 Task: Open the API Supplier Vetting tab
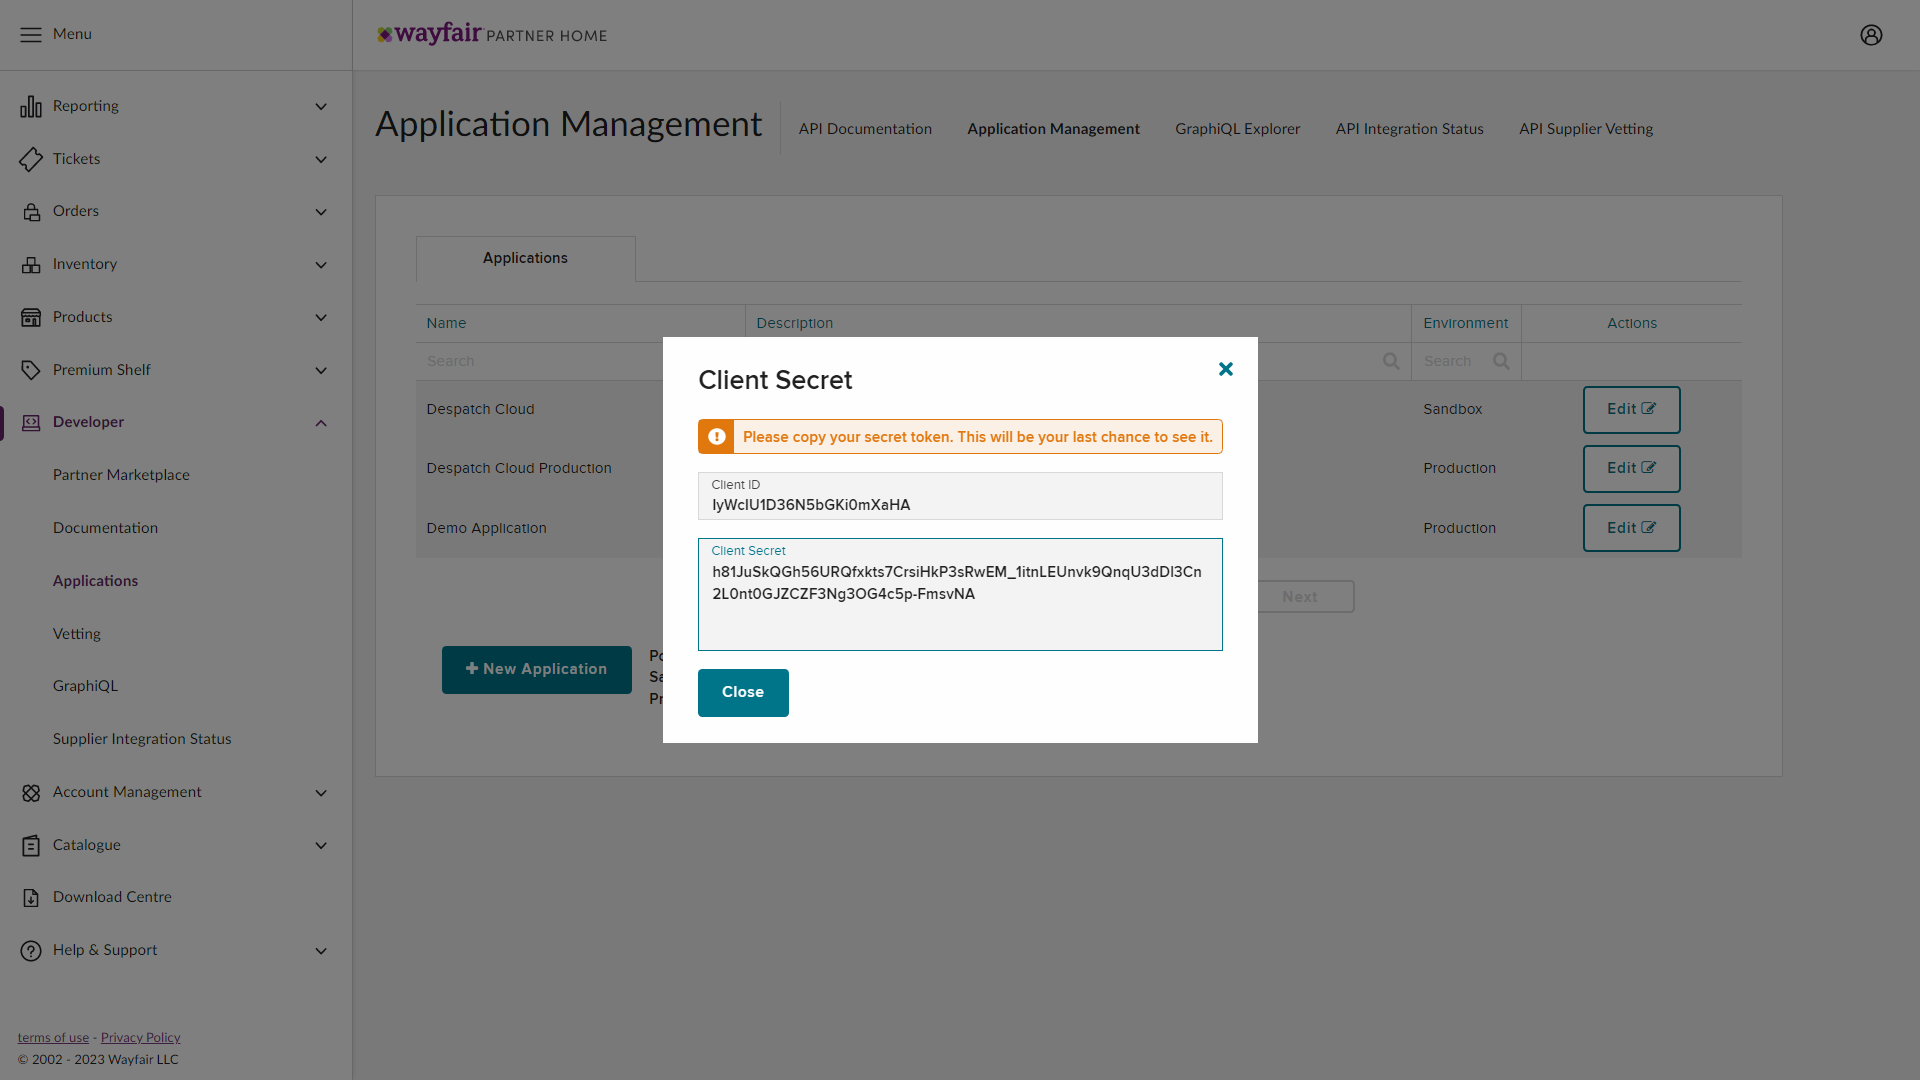coord(1585,129)
